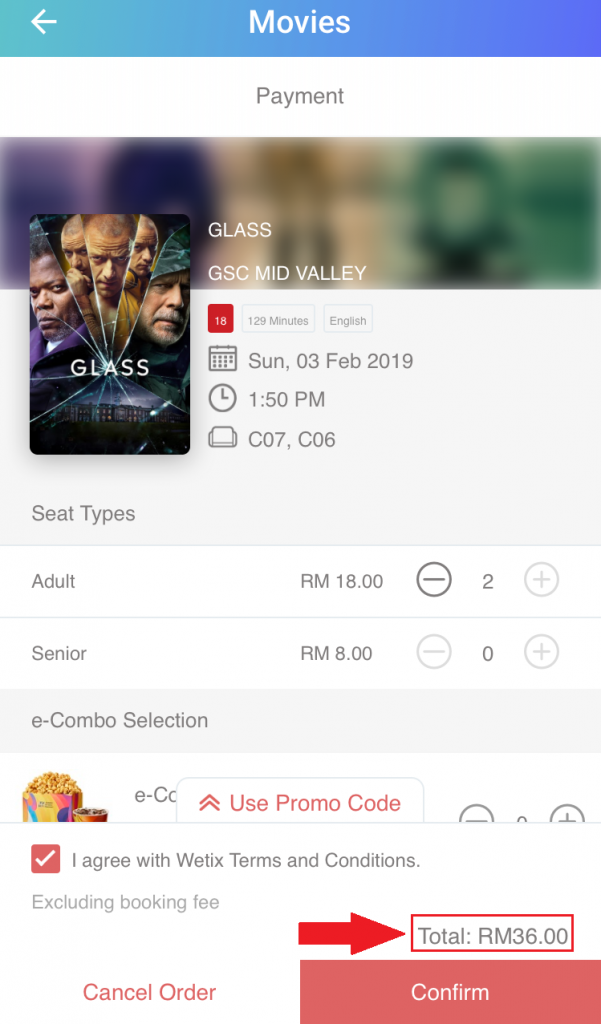
Task: Tap the Total: RM36.00 amount
Action: pyautogui.click(x=493, y=937)
